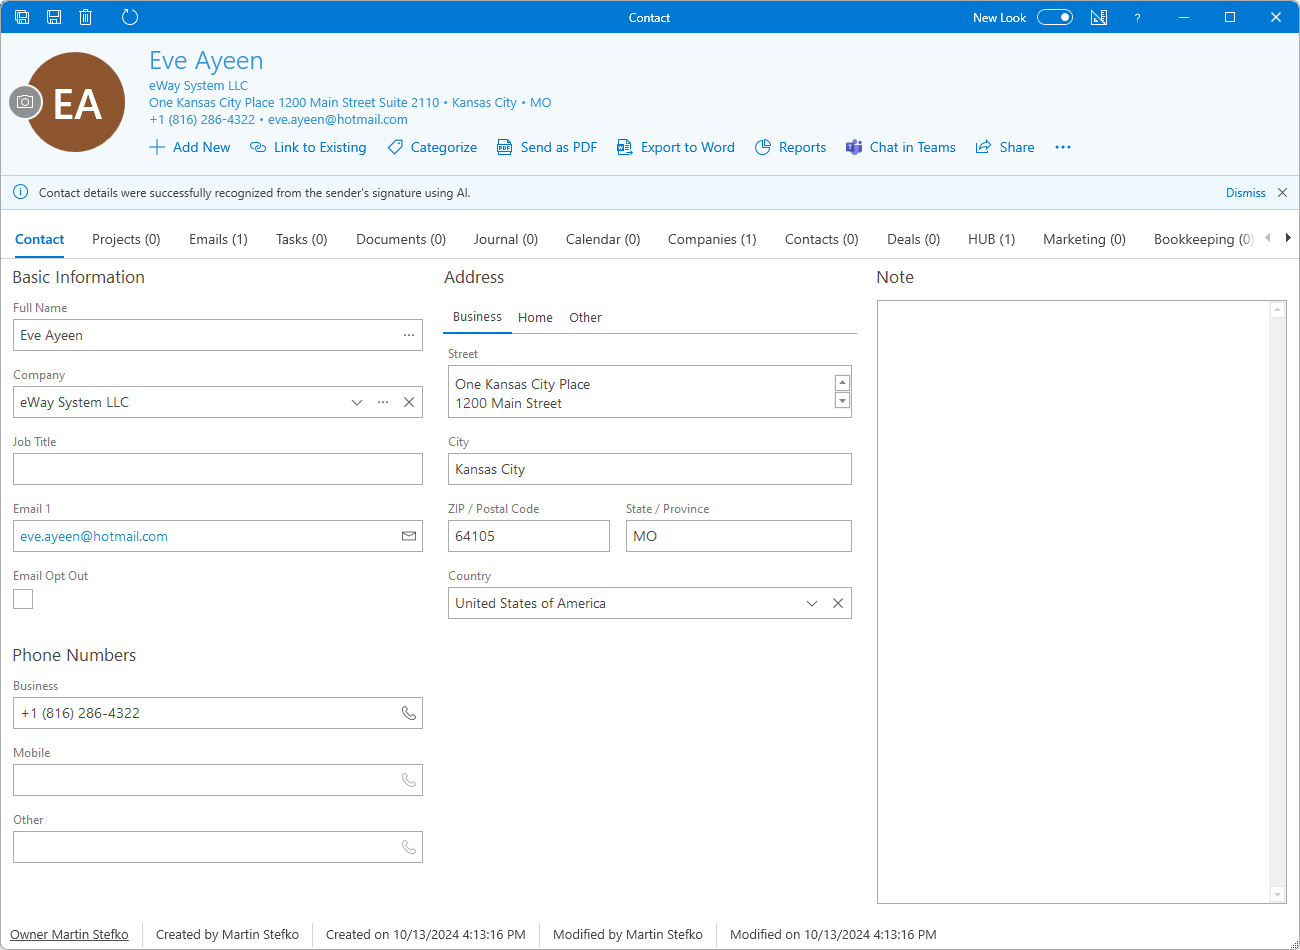
Task: Check the Email Opt Out checkbox
Action: [23, 599]
